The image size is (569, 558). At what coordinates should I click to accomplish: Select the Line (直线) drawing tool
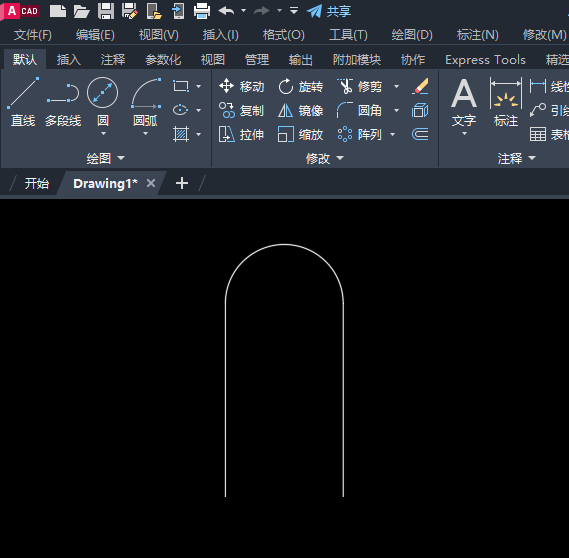pyautogui.click(x=23, y=102)
